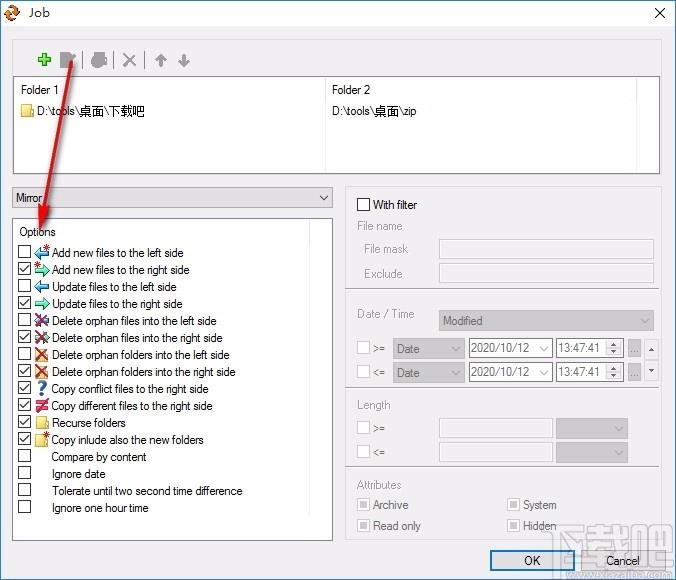Viewport: 676px width, 580px height.
Task: Click the 'Delete orphan files into left' icon
Action: pyautogui.click(x=42, y=320)
